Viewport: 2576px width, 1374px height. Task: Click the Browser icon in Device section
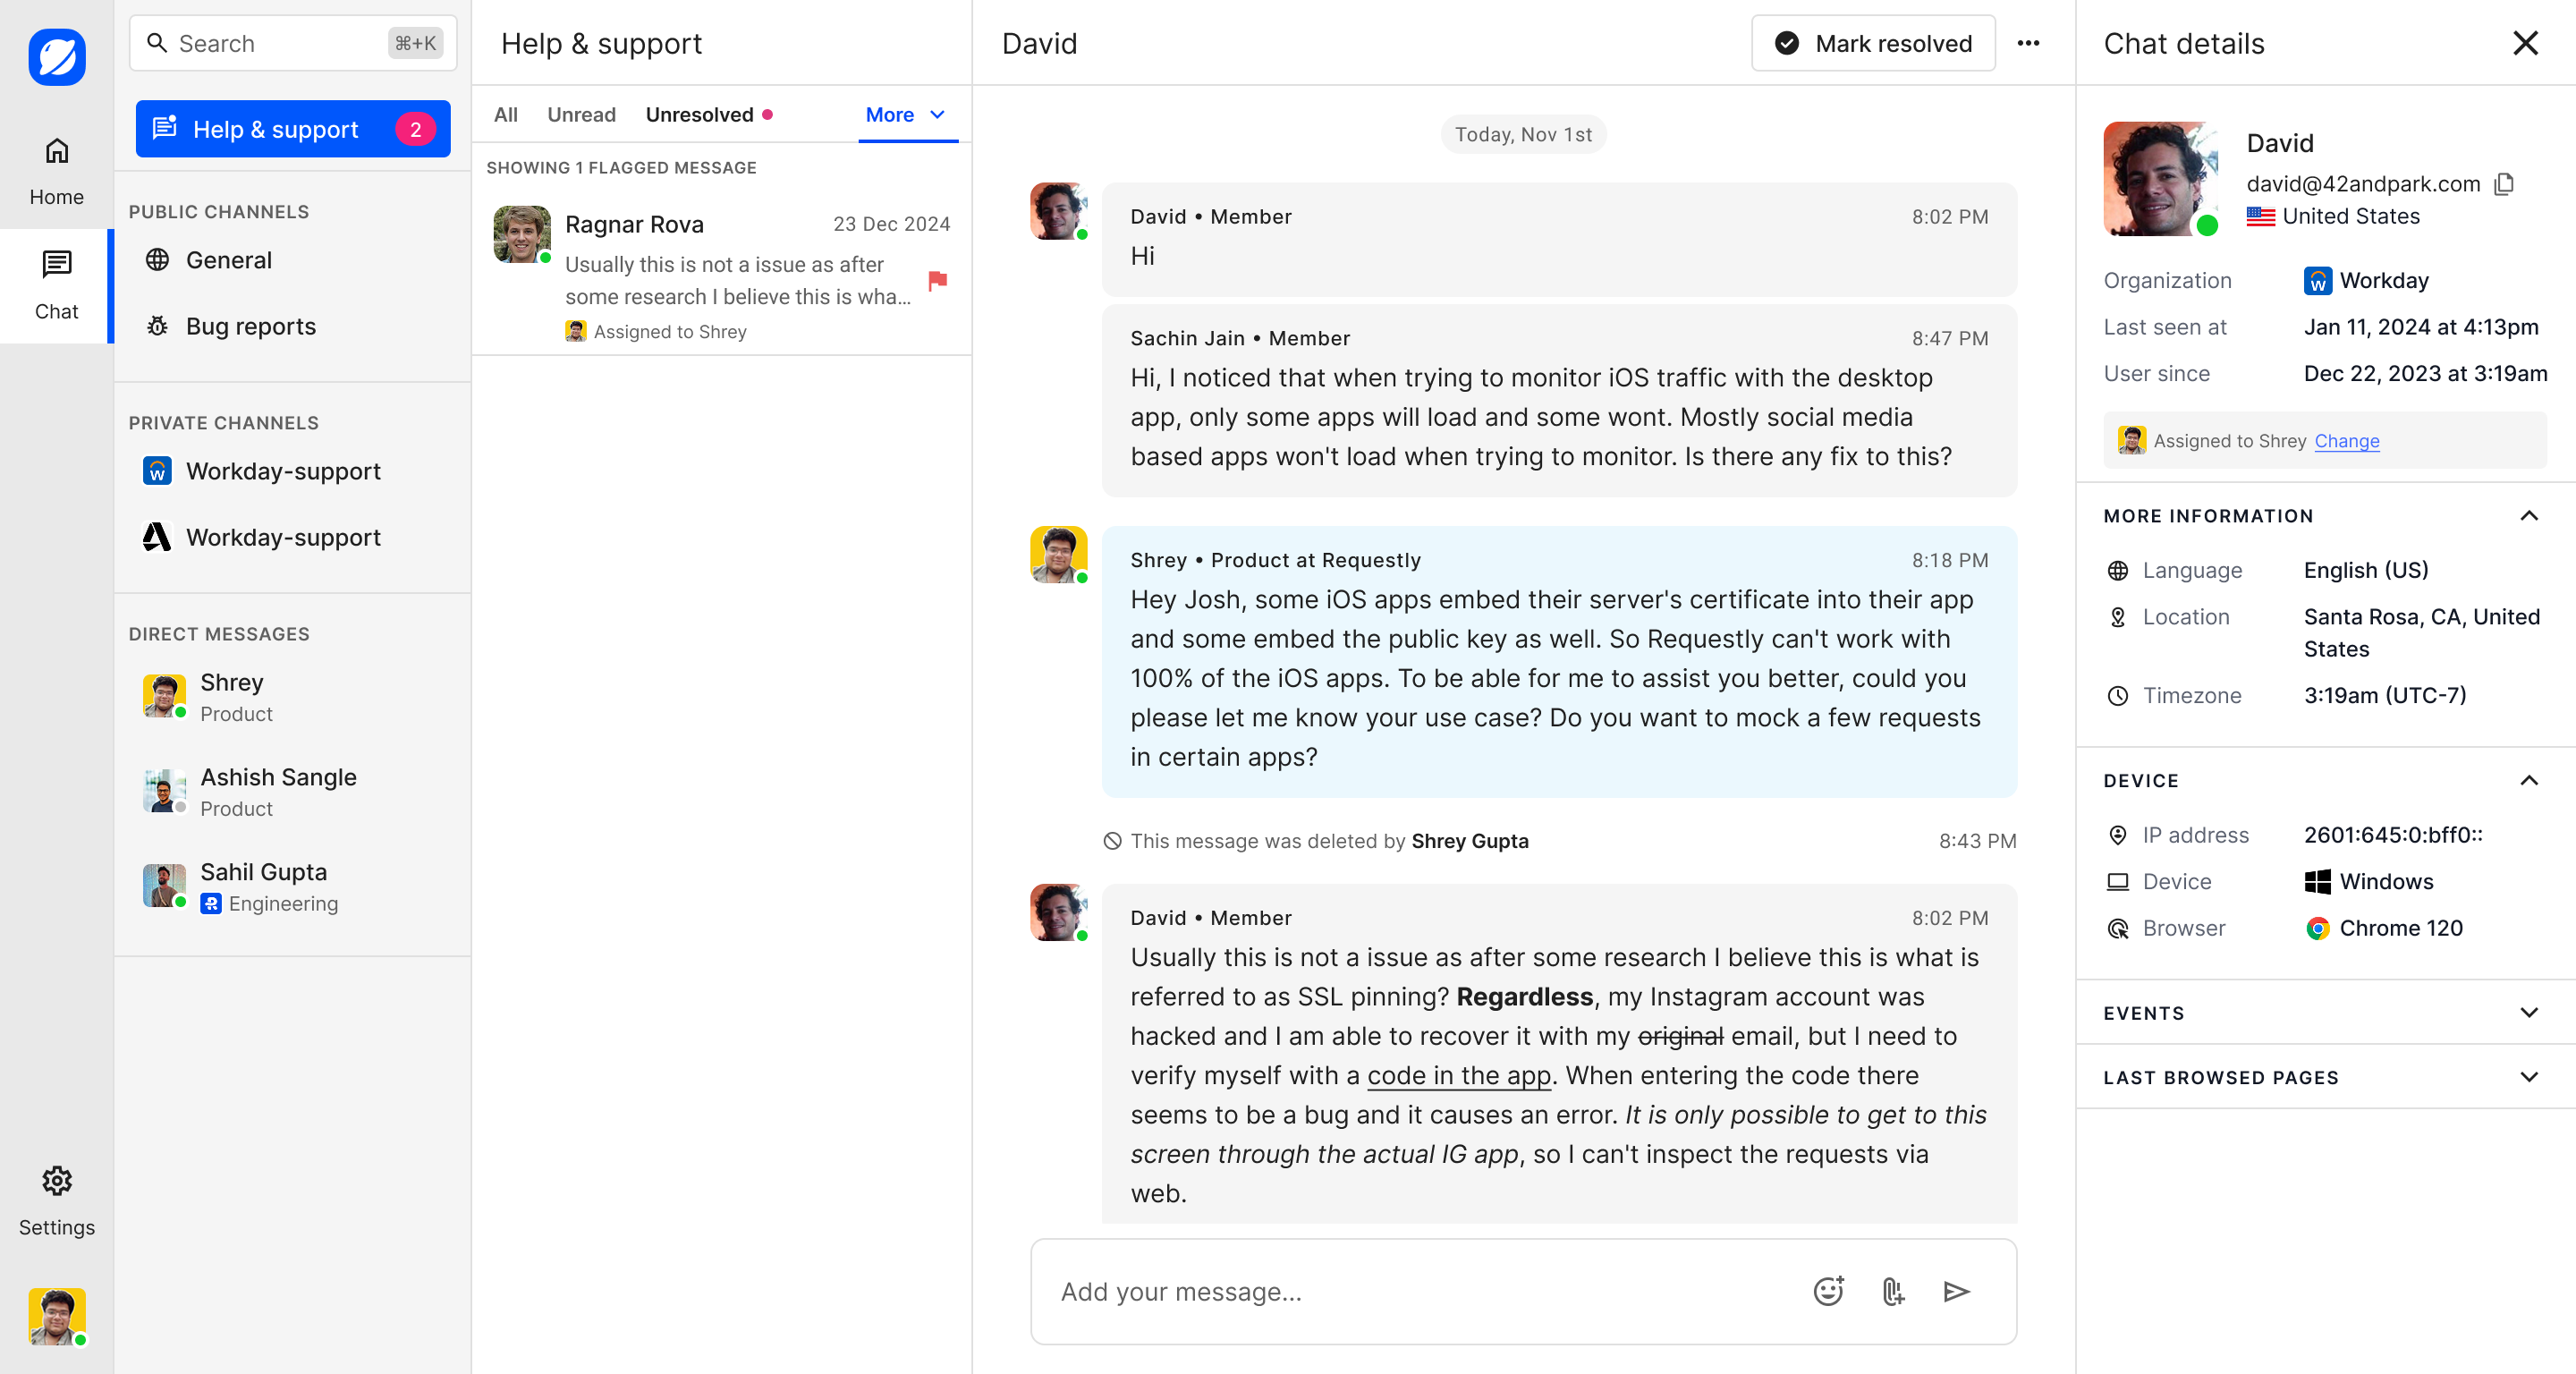[x=2117, y=929]
